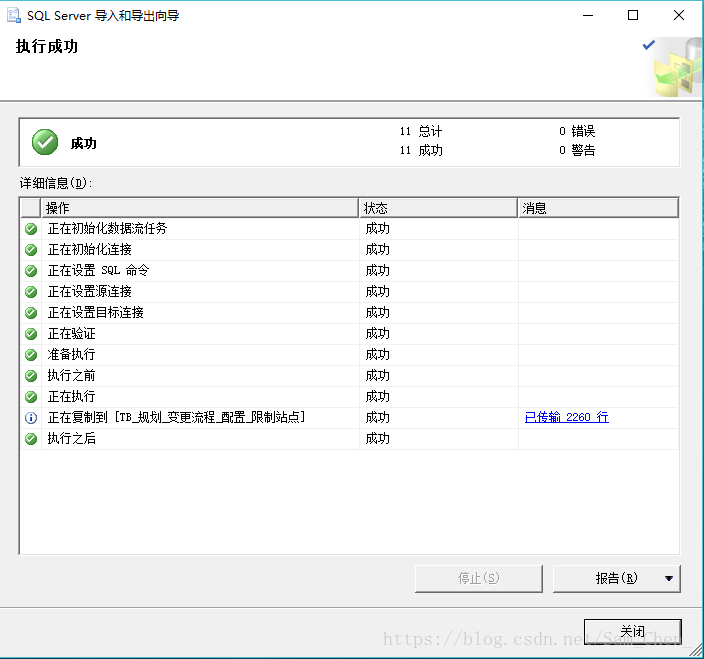Image resolution: width=704 pixels, height=659 pixels.
Task: Select row text 正在设置源连接
Action: tap(89, 291)
